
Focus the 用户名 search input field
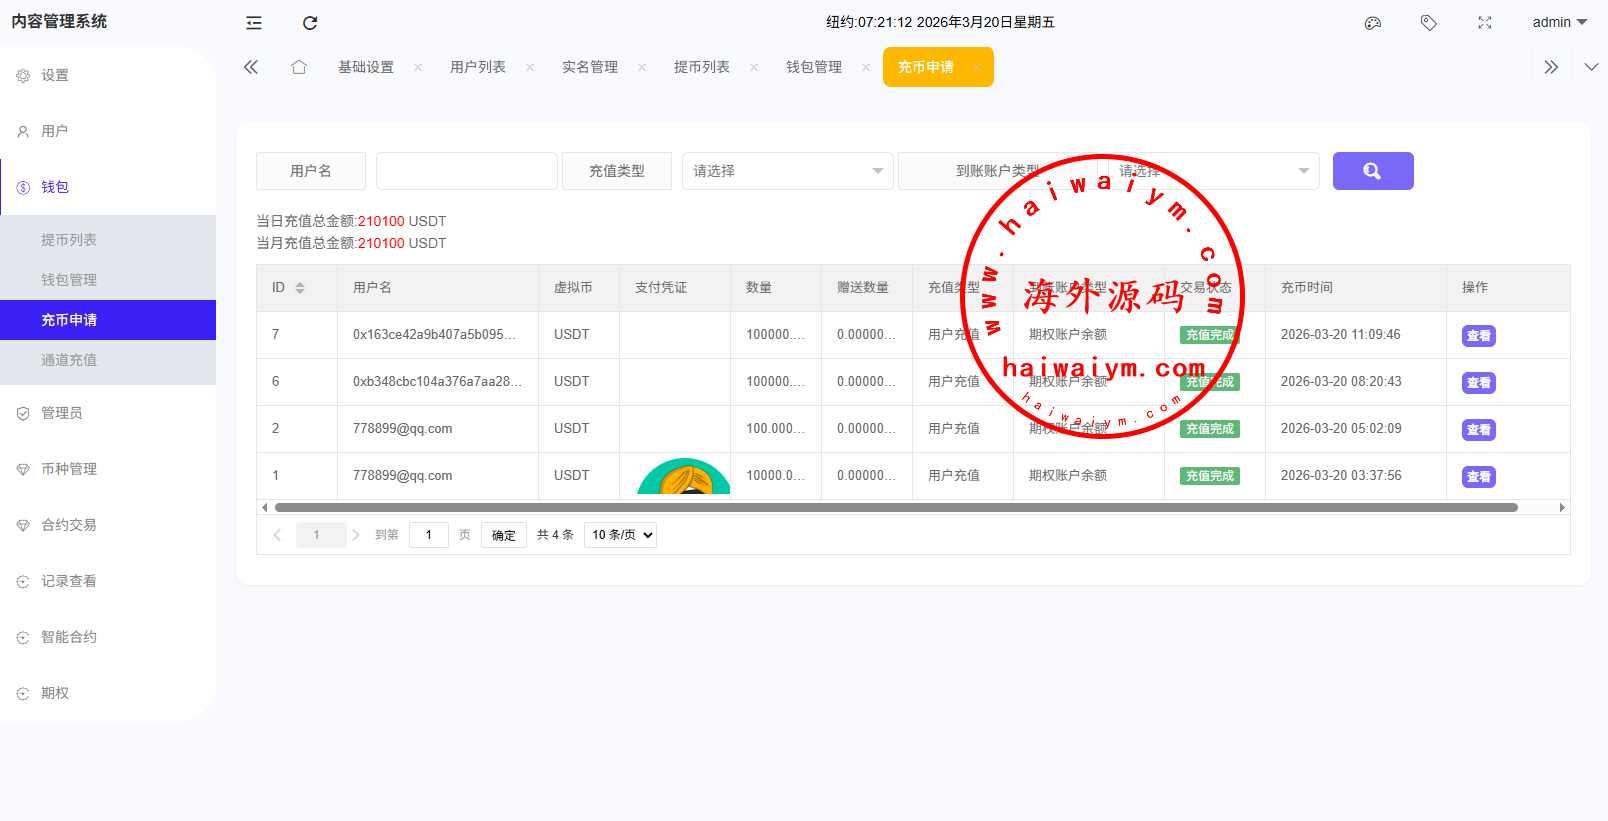[466, 171]
